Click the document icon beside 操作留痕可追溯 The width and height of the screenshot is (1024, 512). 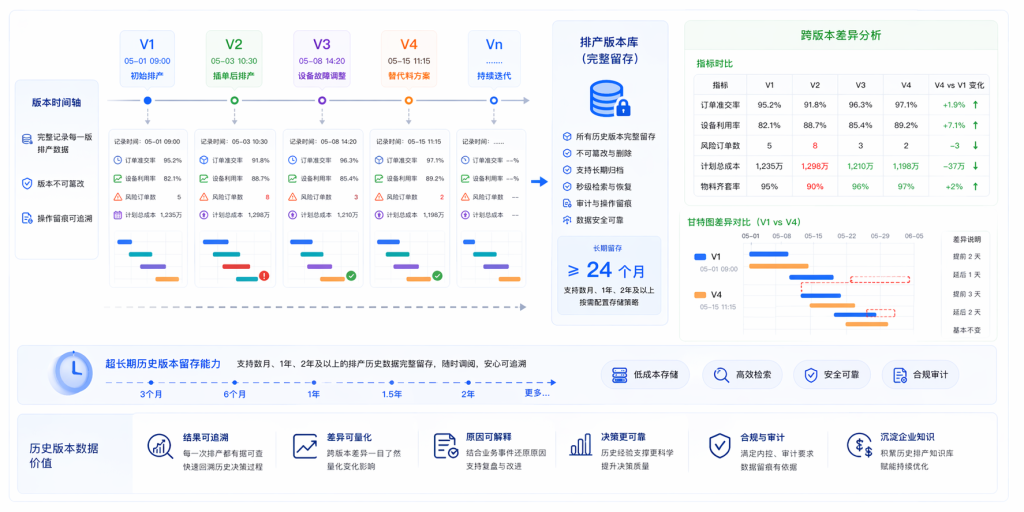pos(27,219)
